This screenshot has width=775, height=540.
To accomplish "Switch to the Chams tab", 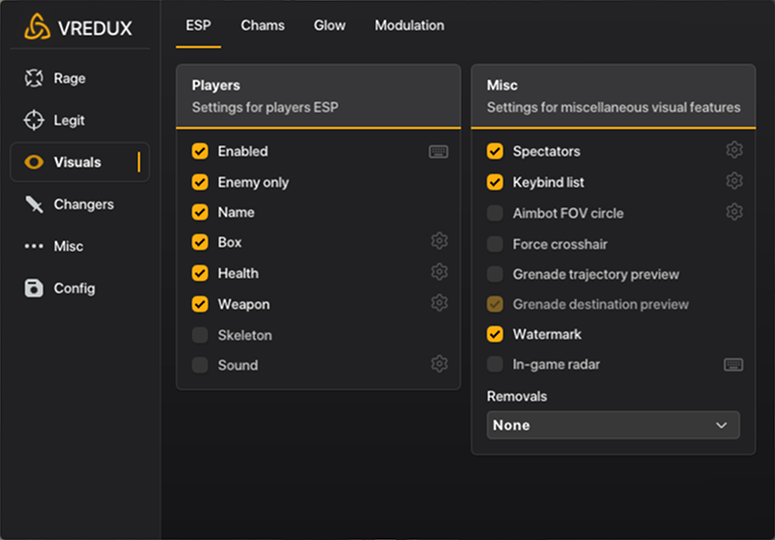I will 262,25.
